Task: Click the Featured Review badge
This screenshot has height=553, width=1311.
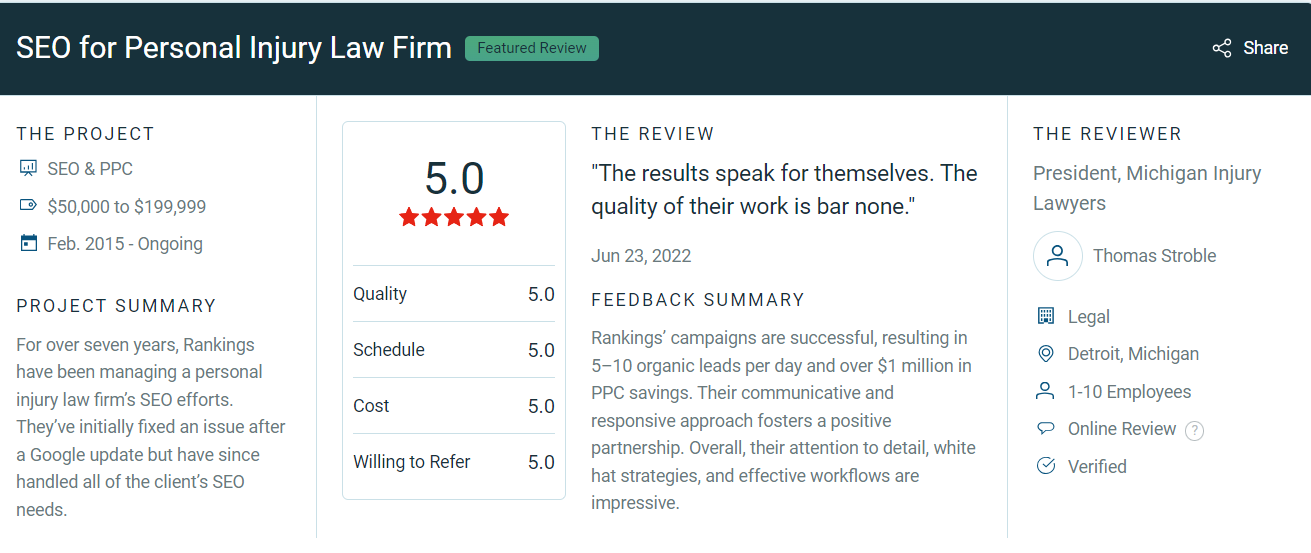Action: [x=532, y=48]
